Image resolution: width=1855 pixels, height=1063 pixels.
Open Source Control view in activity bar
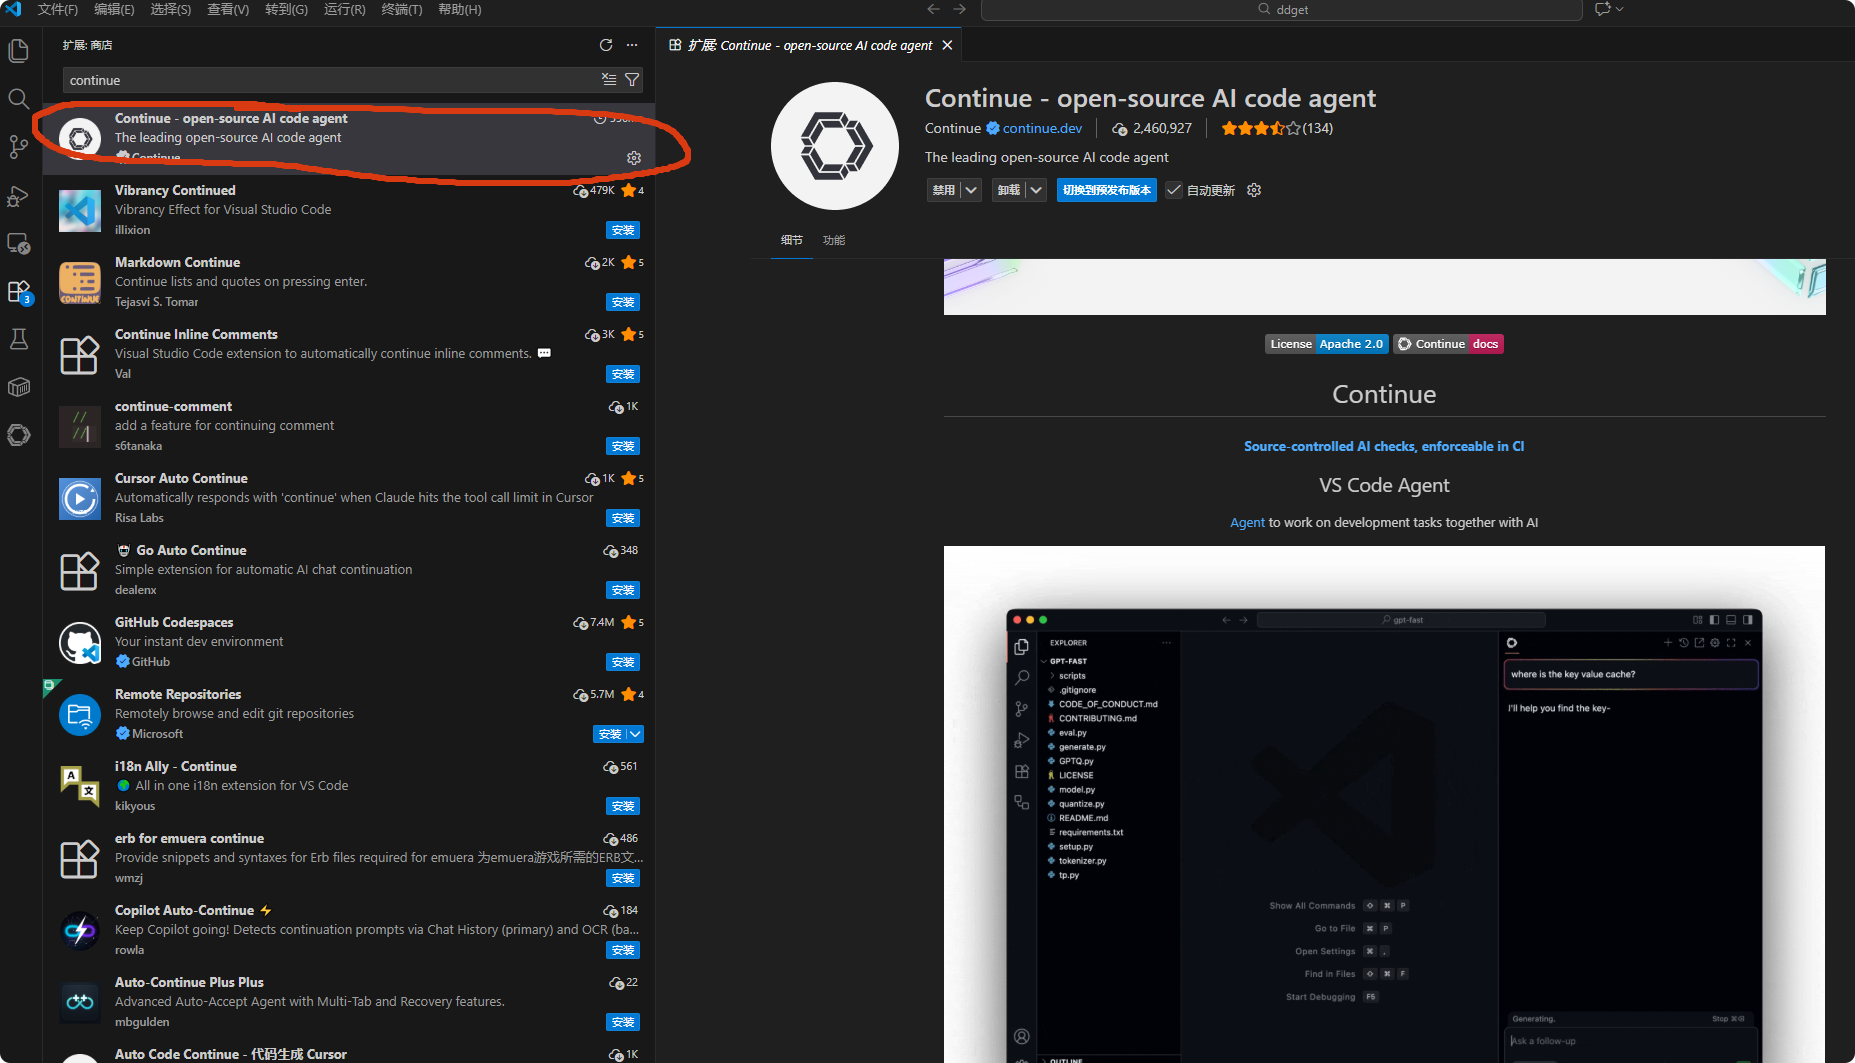coord(19,147)
